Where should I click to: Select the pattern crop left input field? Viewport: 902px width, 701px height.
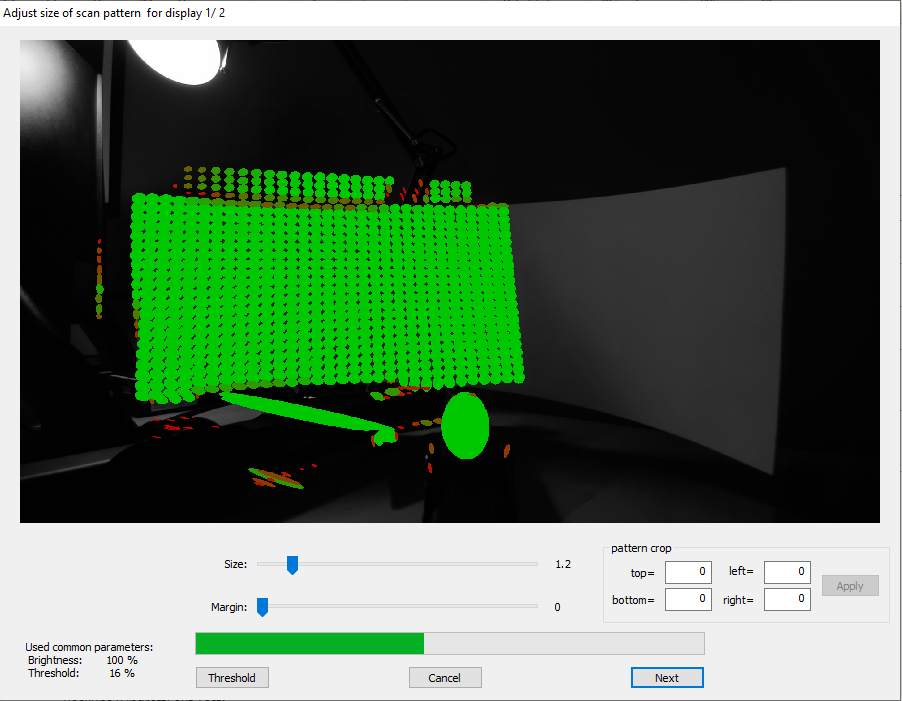pos(786,573)
